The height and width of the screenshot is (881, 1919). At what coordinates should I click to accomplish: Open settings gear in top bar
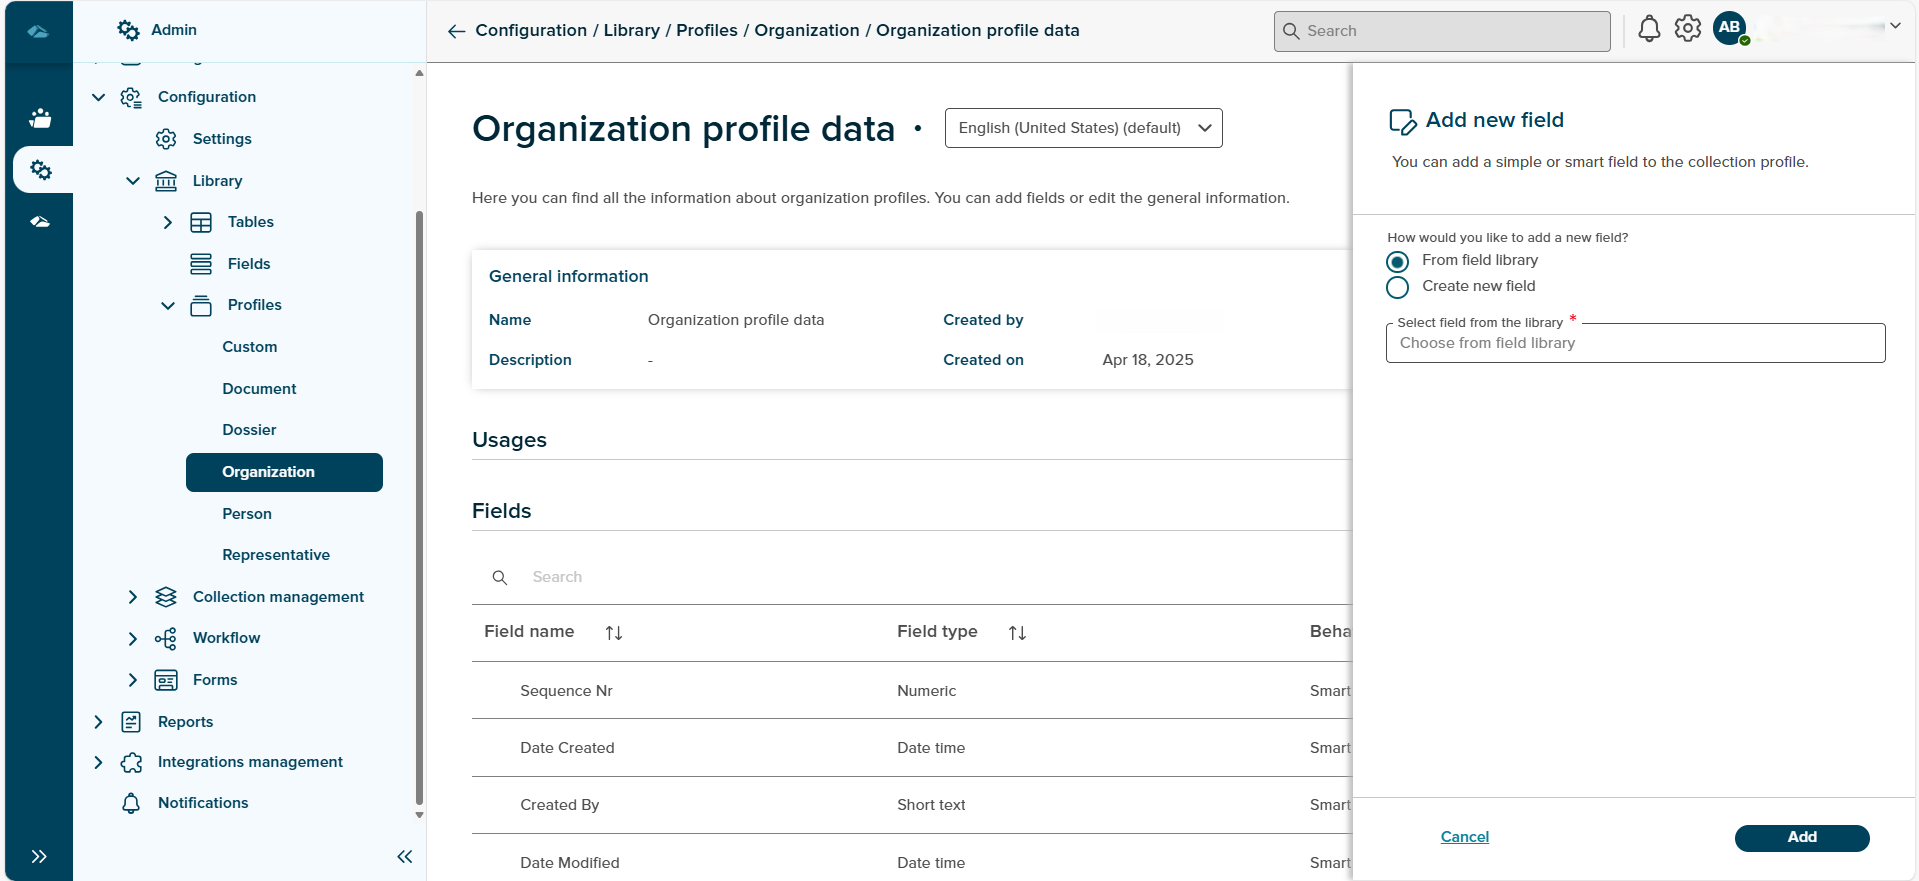tap(1688, 29)
